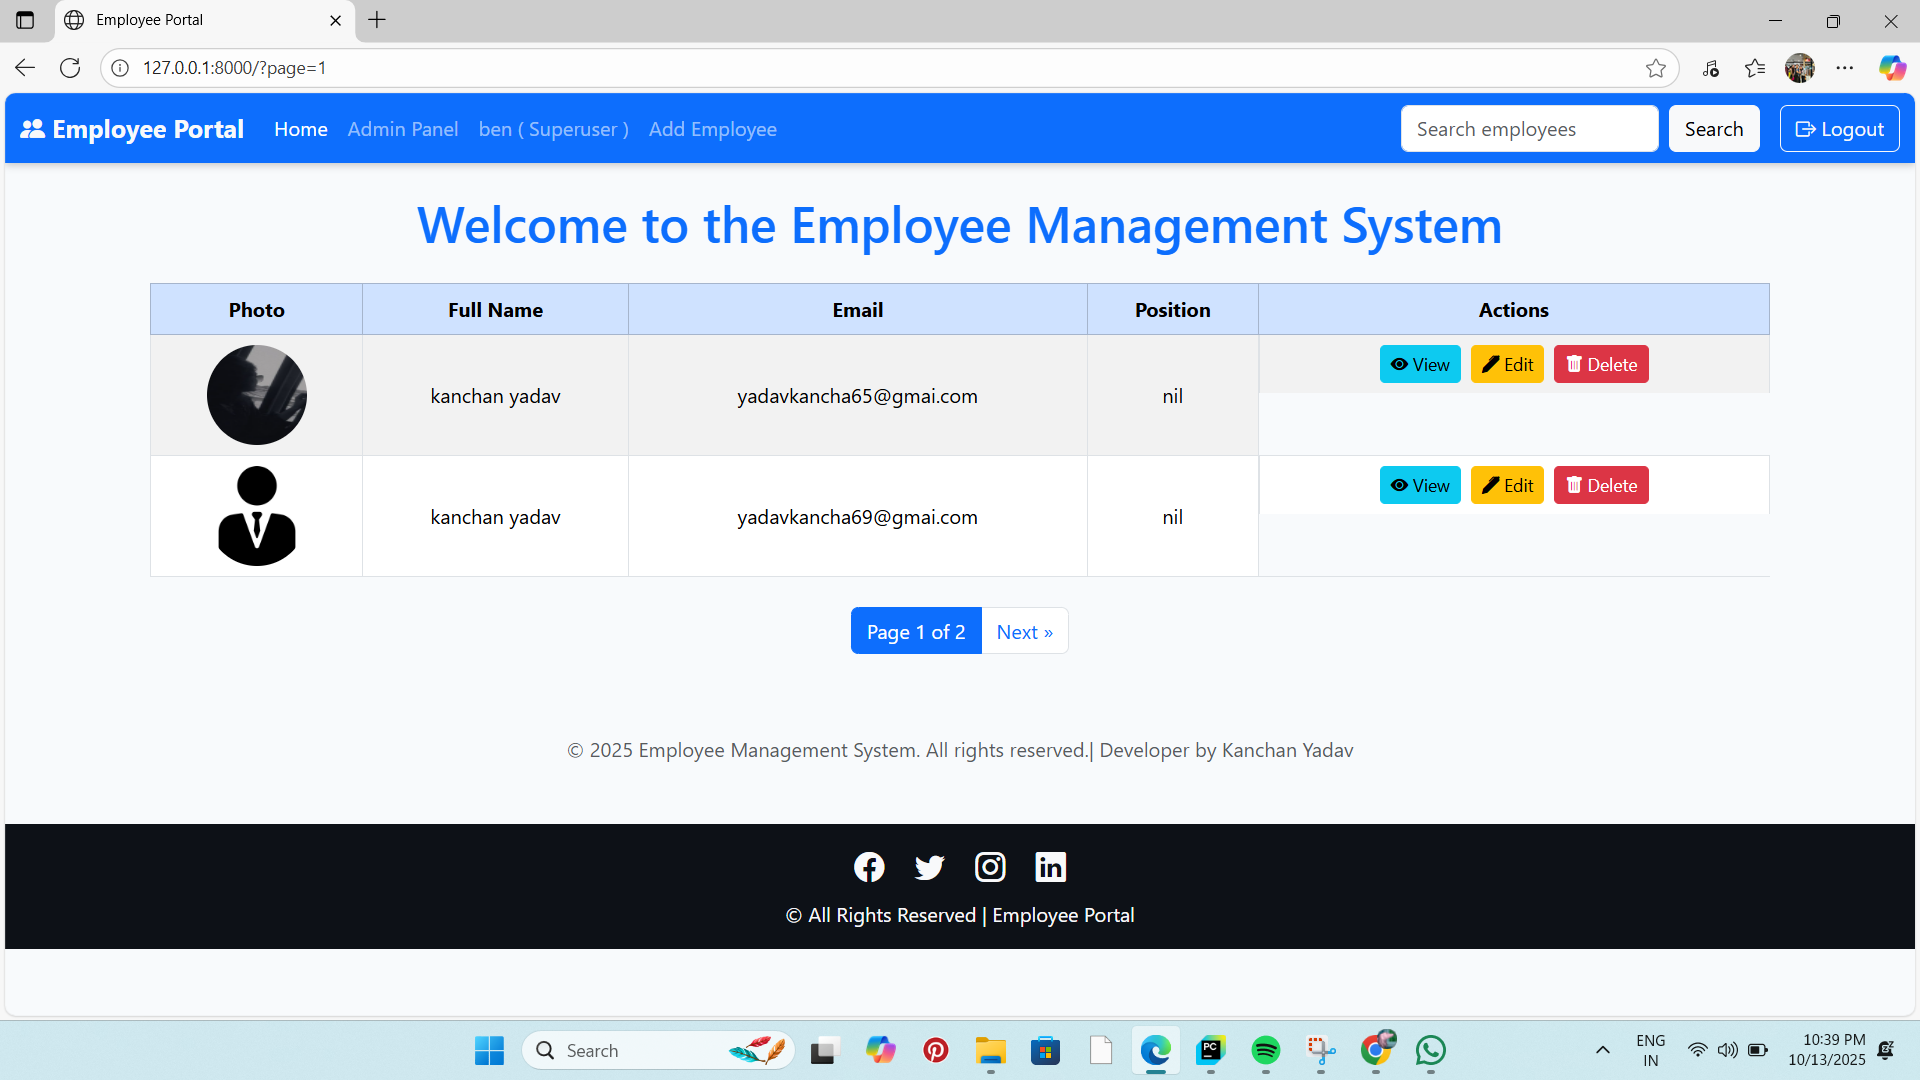Select the Employee Portal browser tab
This screenshot has height=1080, width=1920.
coord(148,20)
